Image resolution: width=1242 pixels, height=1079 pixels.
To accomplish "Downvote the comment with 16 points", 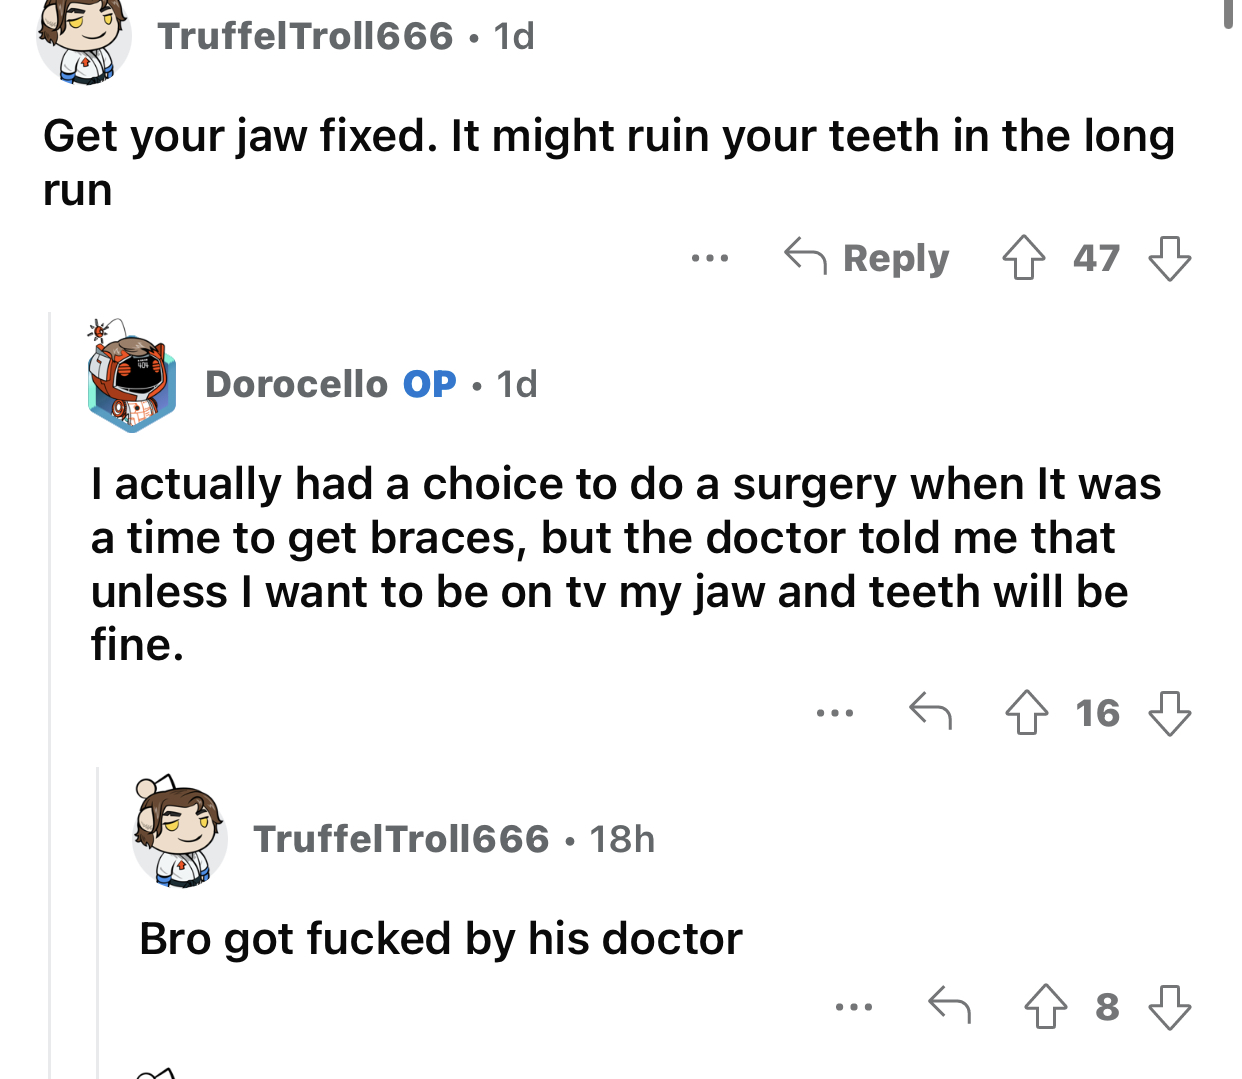I will point(1169,713).
